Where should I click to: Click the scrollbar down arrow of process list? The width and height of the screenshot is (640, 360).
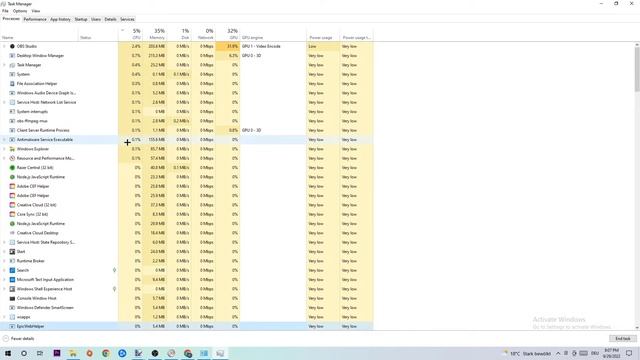pos(637,328)
